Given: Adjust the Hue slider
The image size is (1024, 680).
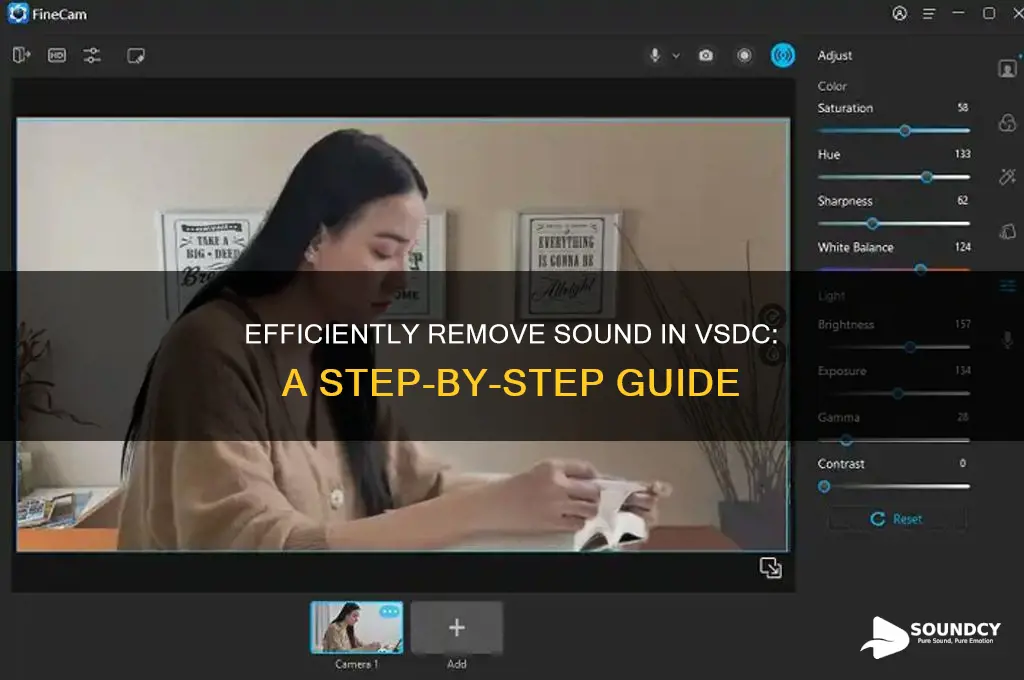Looking at the screenshot, I should 893,177.
